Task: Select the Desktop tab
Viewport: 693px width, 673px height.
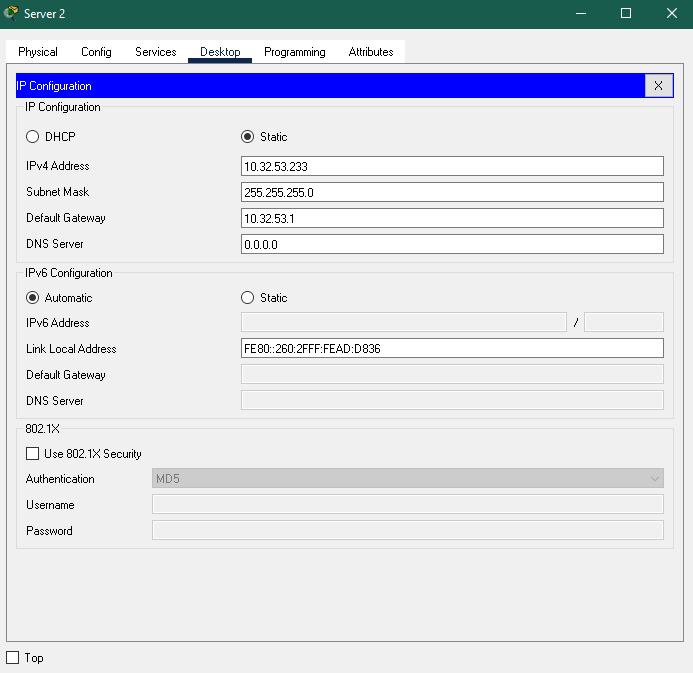Action: [x=220, y=52]
